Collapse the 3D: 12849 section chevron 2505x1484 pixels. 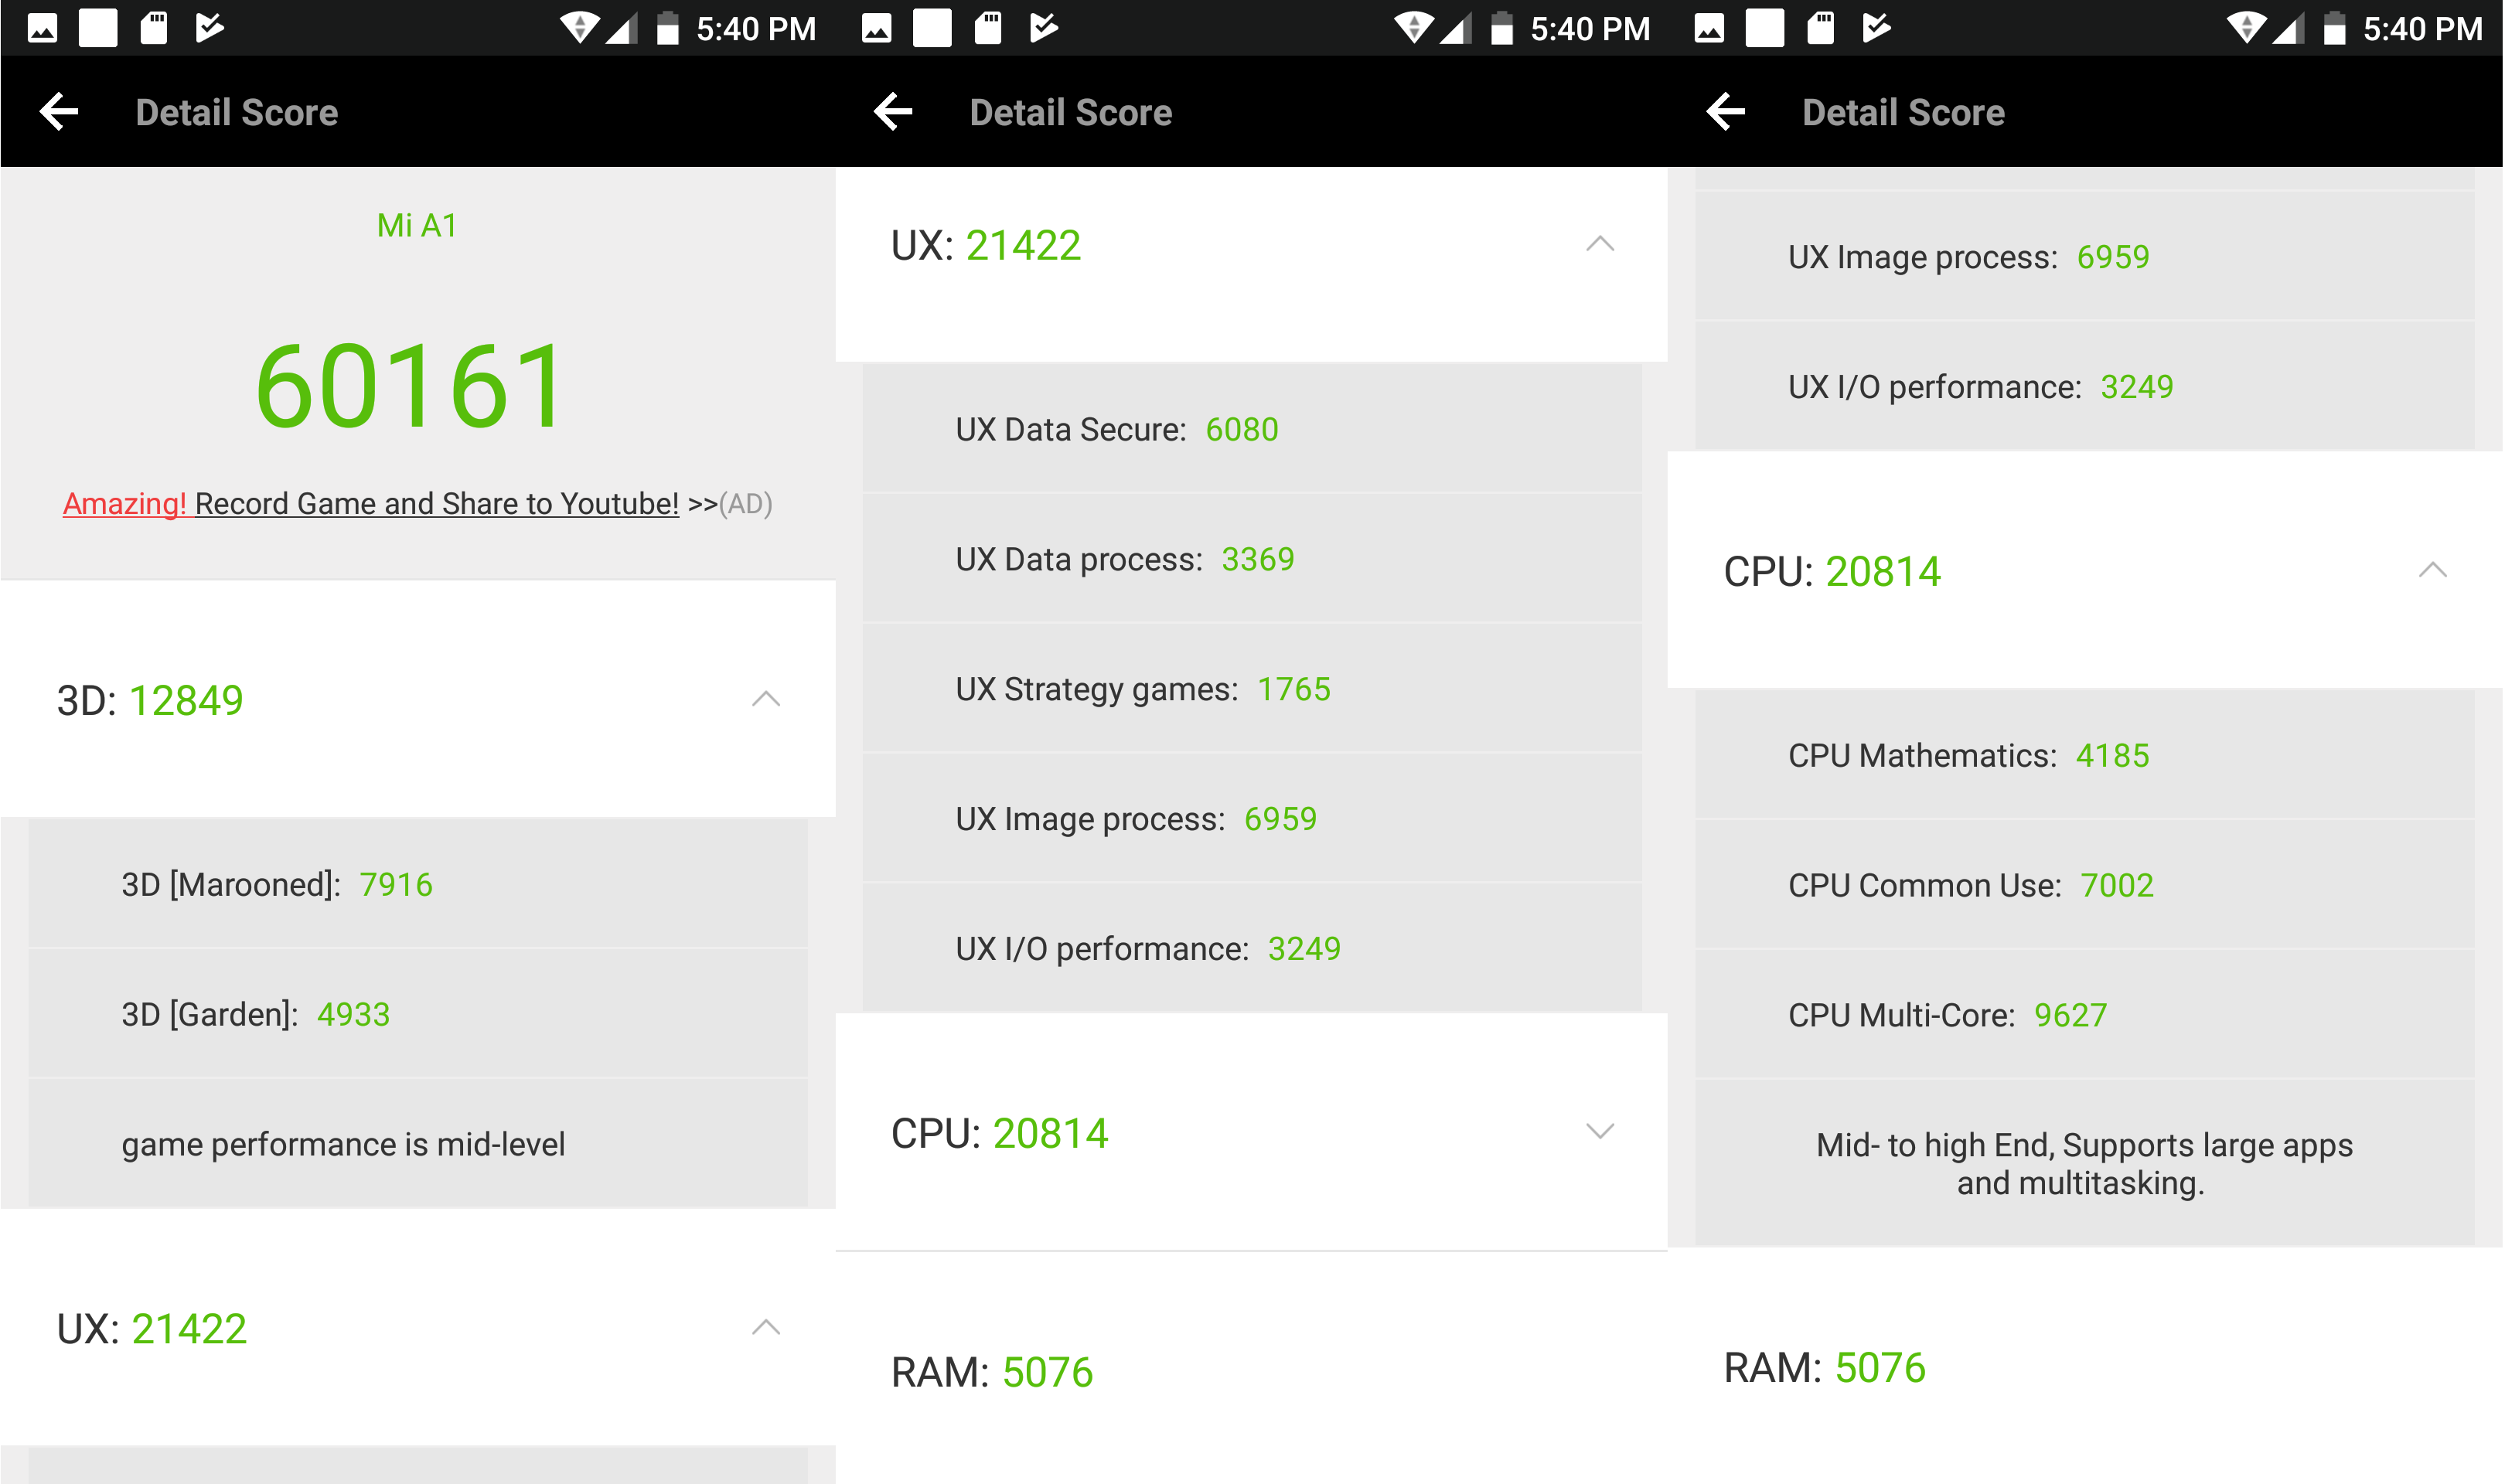click(x=766, y=699)
